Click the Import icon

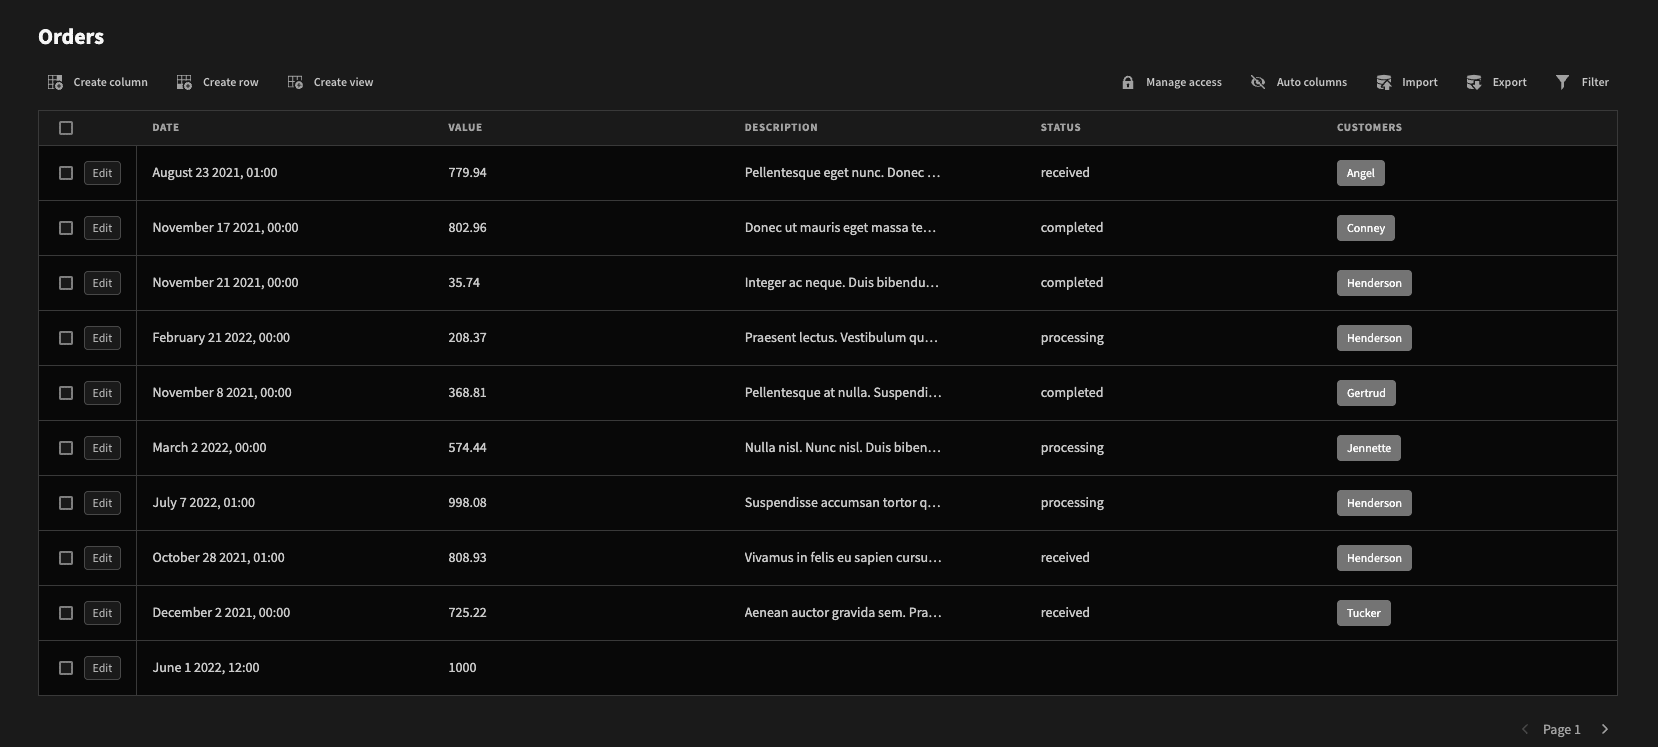tap(1384, 82)
